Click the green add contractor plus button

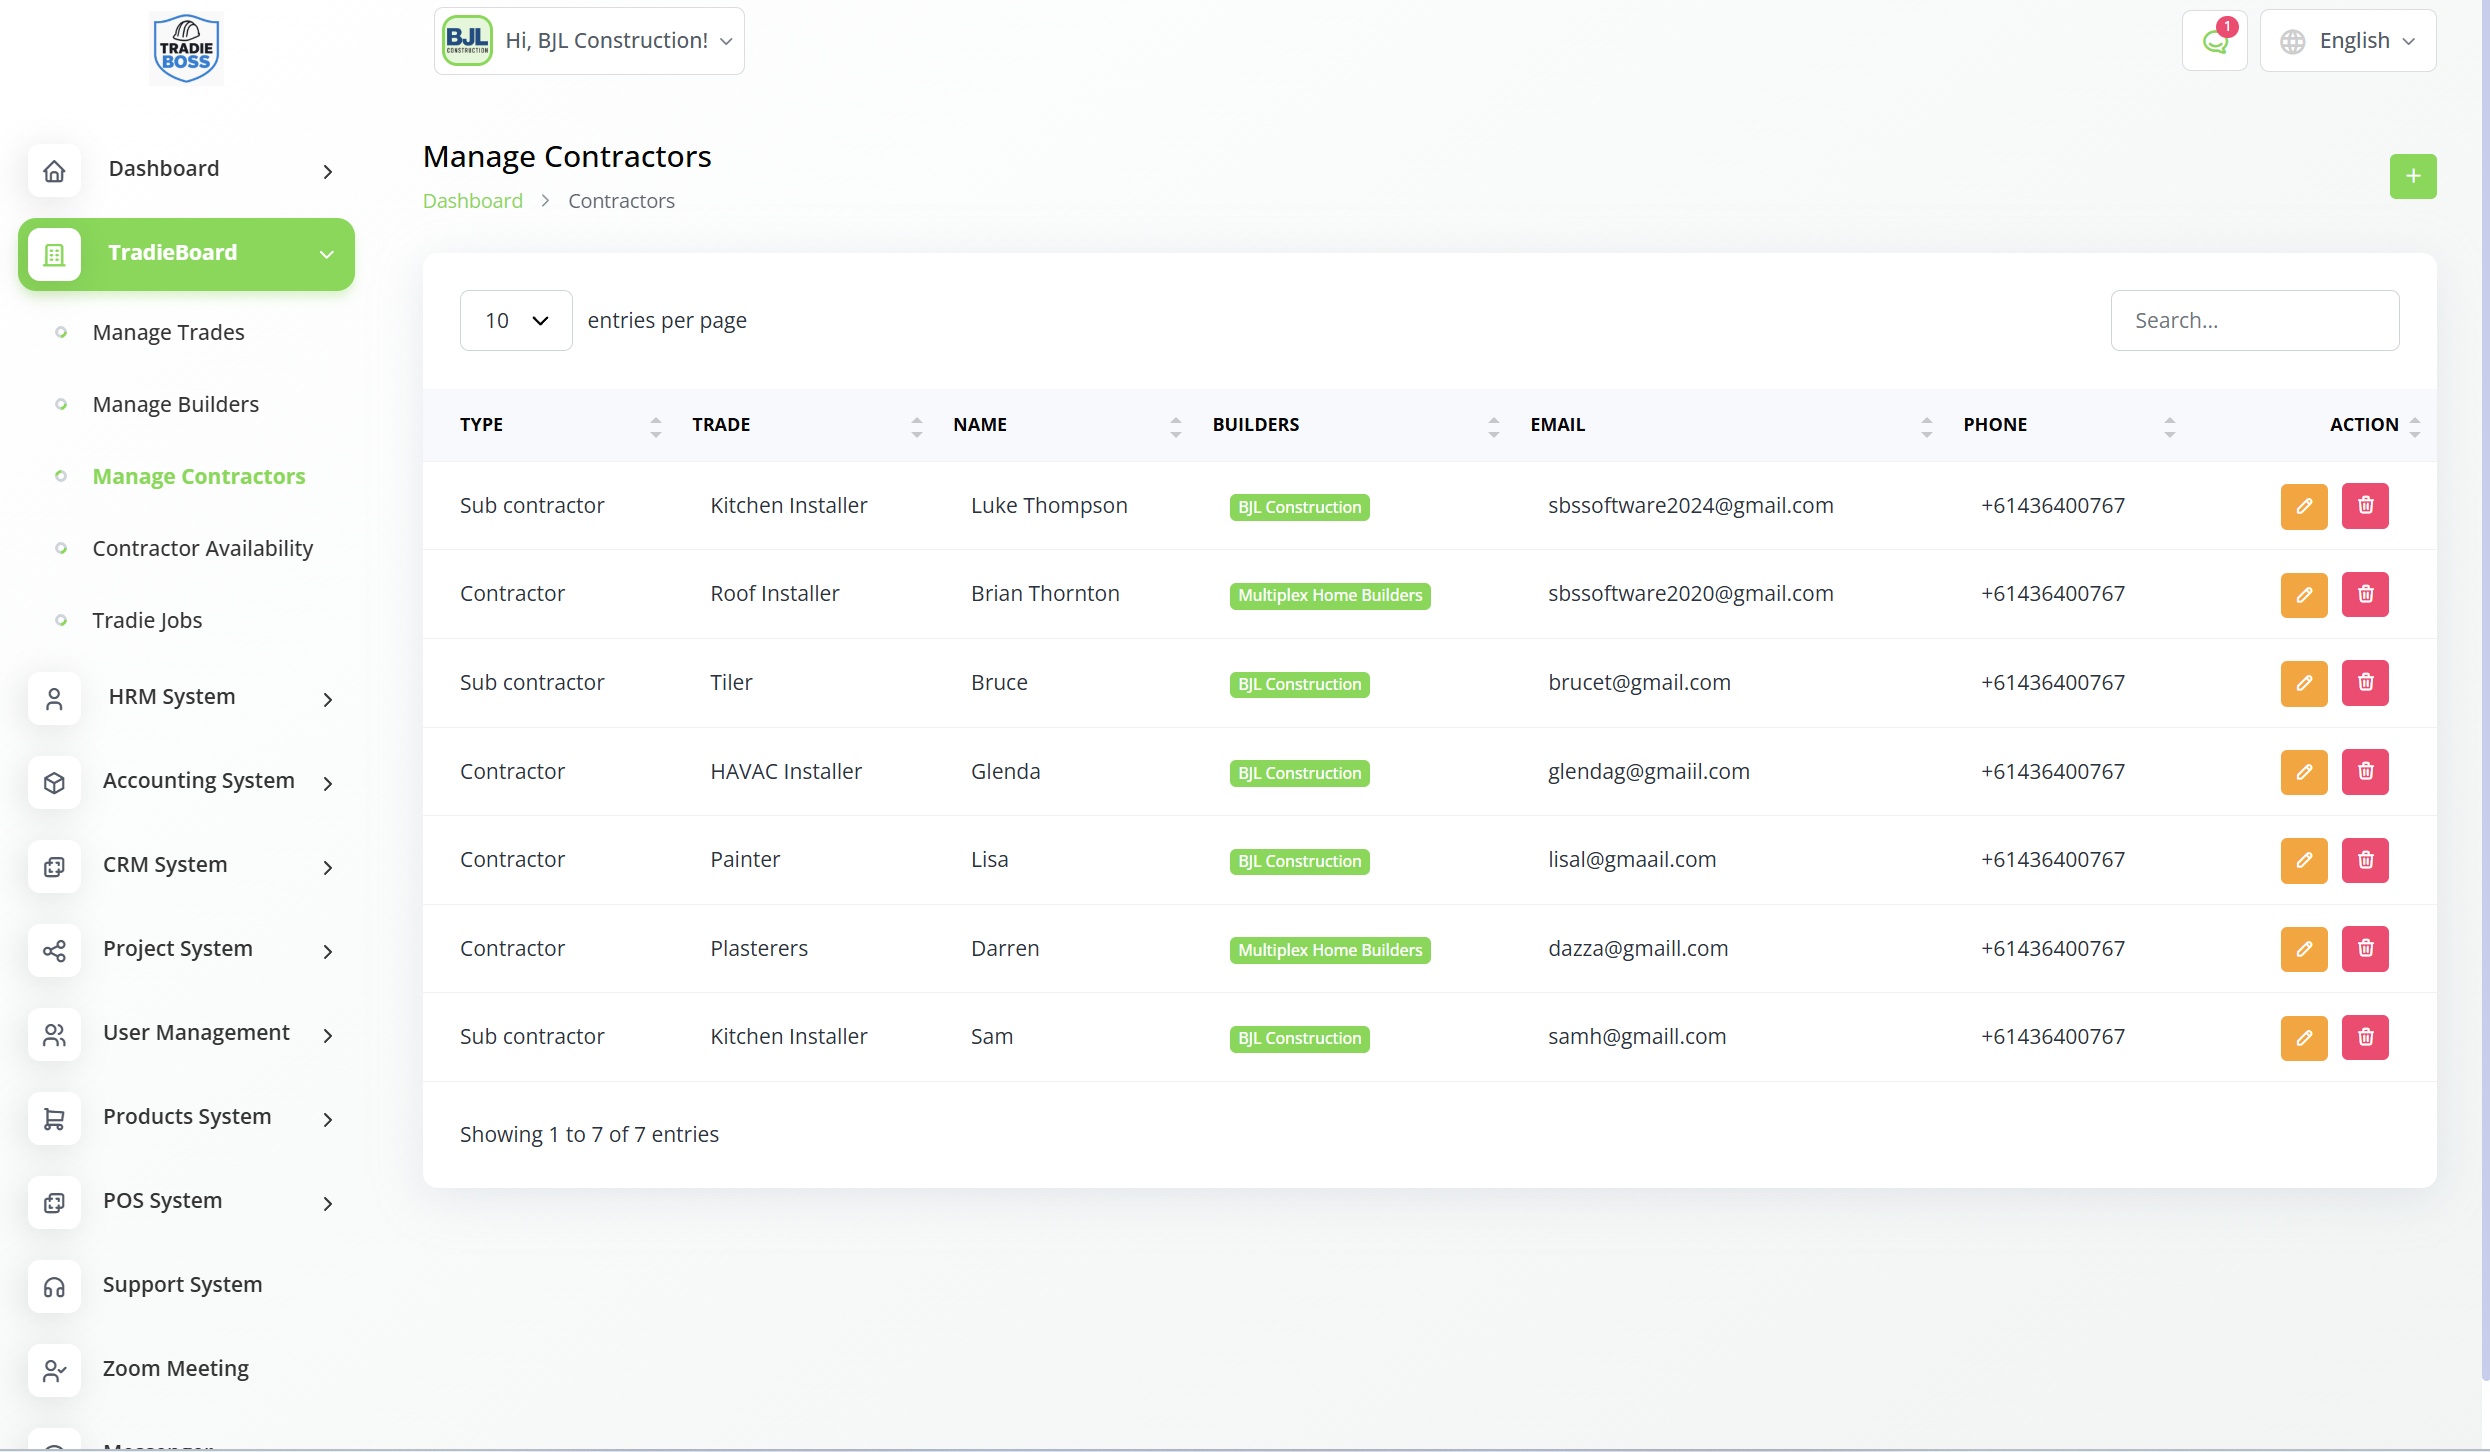click(2412, 177)
